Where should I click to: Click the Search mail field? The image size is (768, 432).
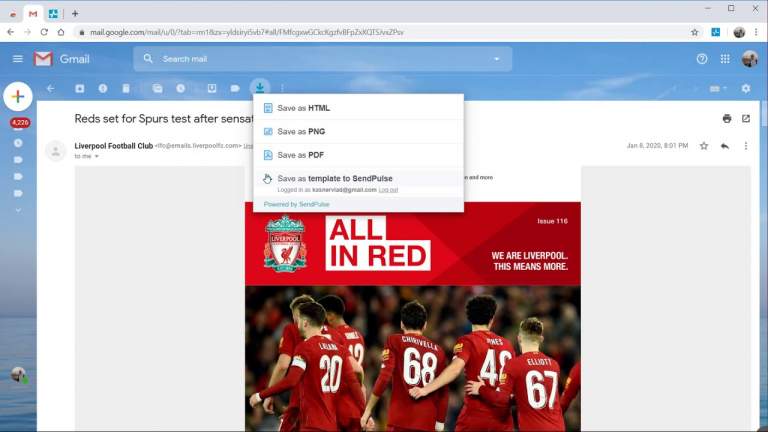(x=323, y=59)
